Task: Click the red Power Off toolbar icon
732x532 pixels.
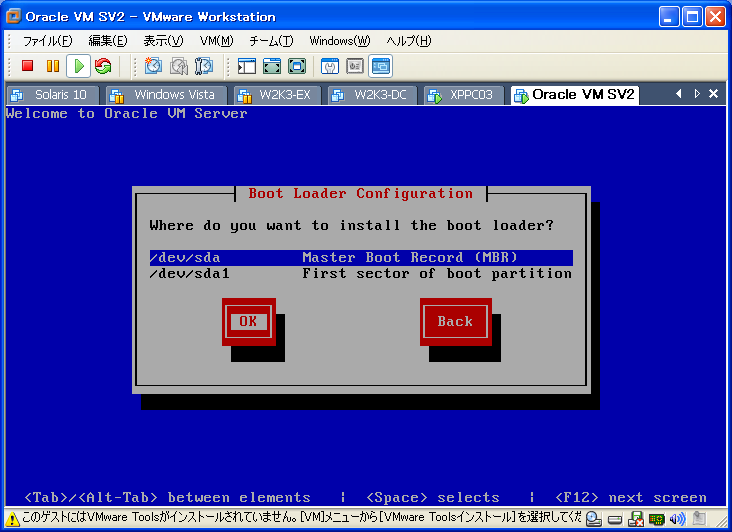Action: [28, 66]
